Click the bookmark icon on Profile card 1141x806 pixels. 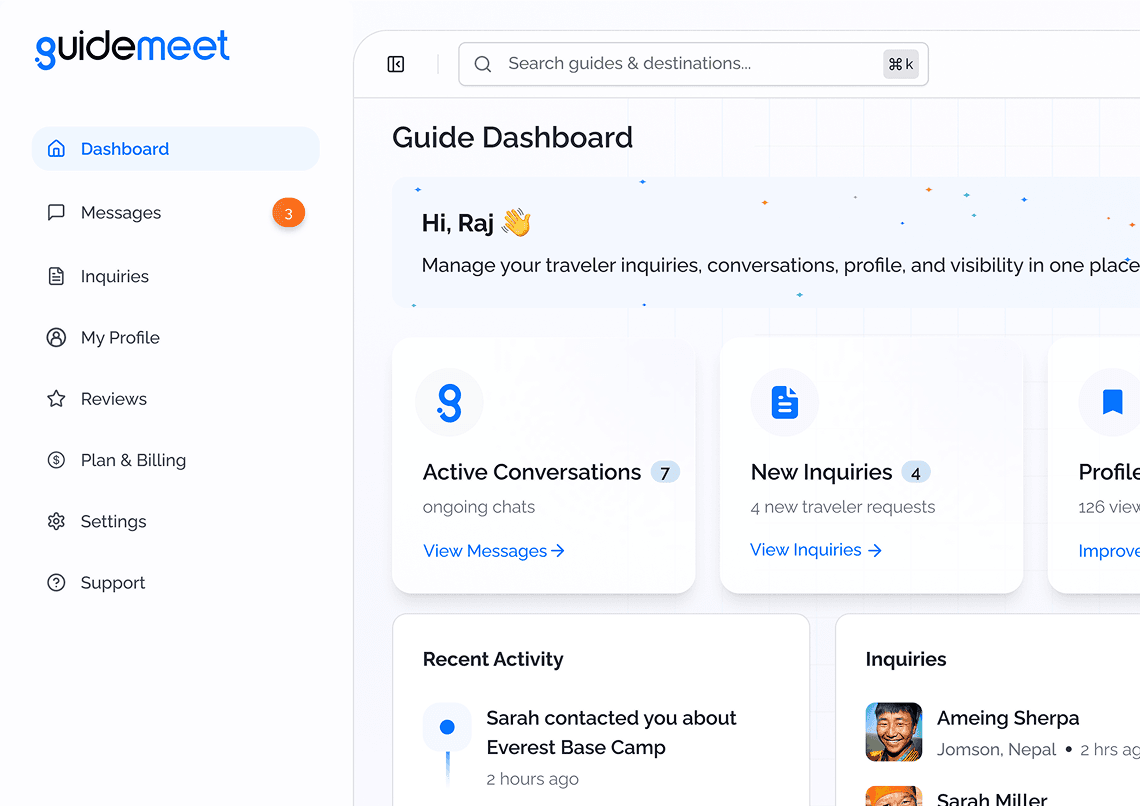[x=1112, y=402]
